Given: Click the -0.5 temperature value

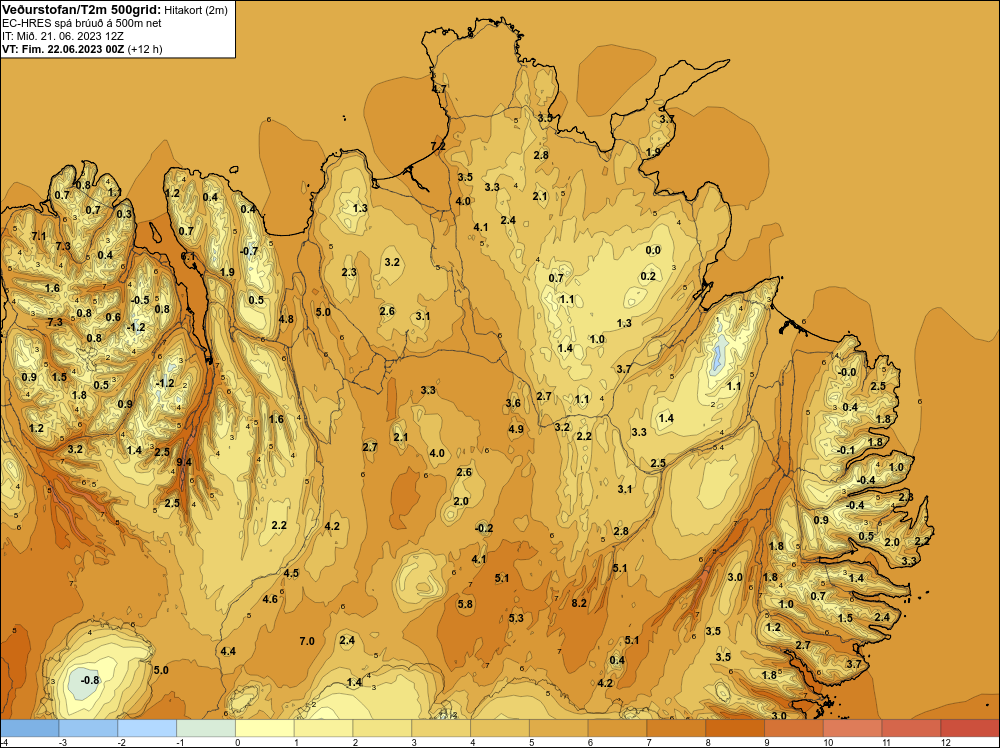Looking at the screenshot, I should click(140, 300).
